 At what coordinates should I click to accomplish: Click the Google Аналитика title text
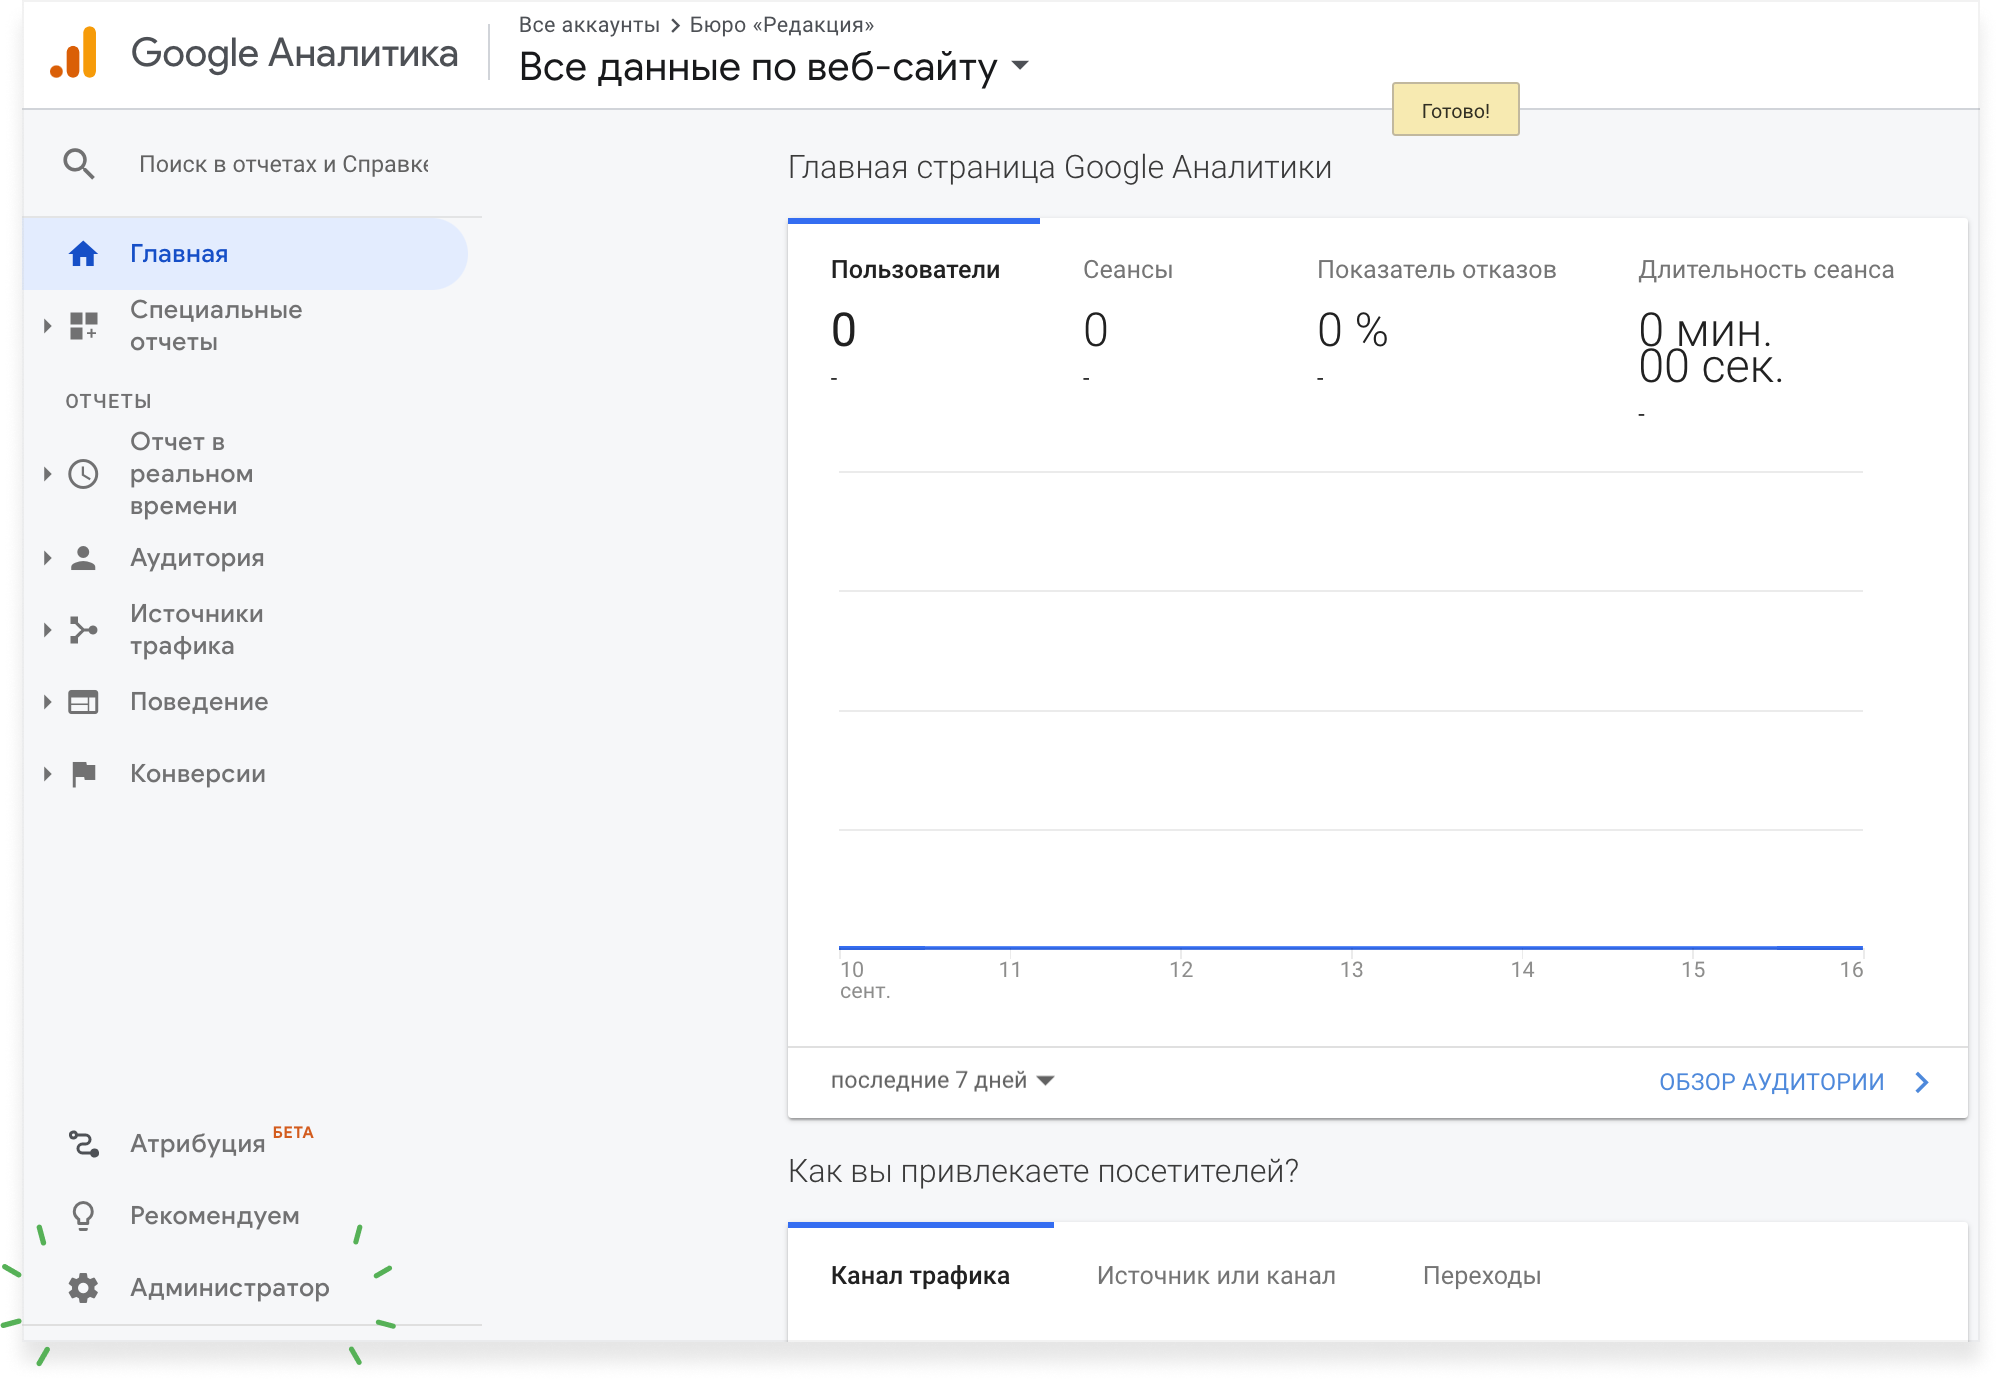pos(294,53)
